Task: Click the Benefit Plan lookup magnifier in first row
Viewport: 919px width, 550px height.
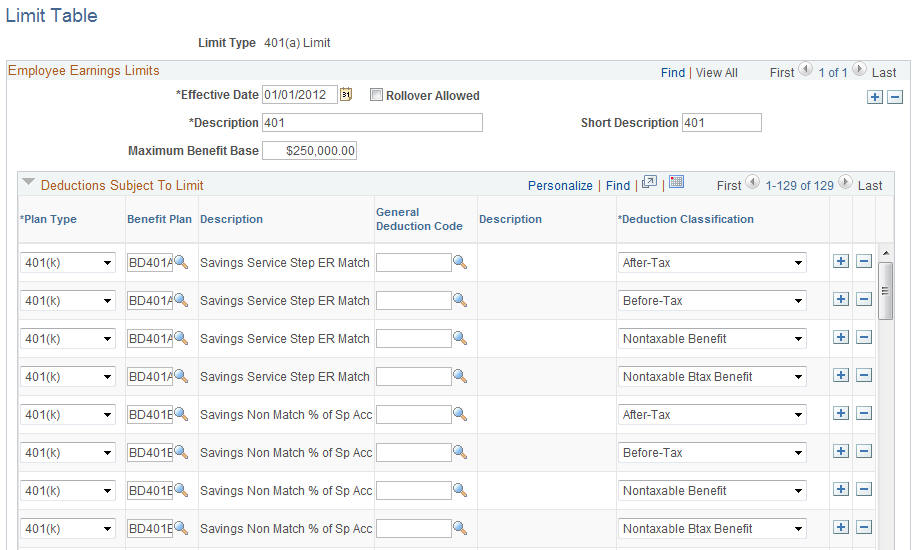Action: (181, 262)
